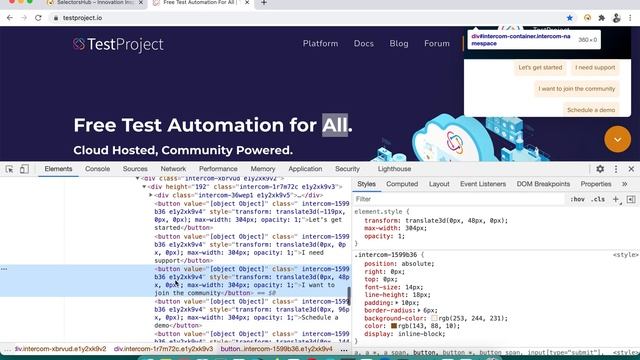Click the browser forward arrow
The width and height of the screenshot is (640, 360).
[x=24, y=18]
